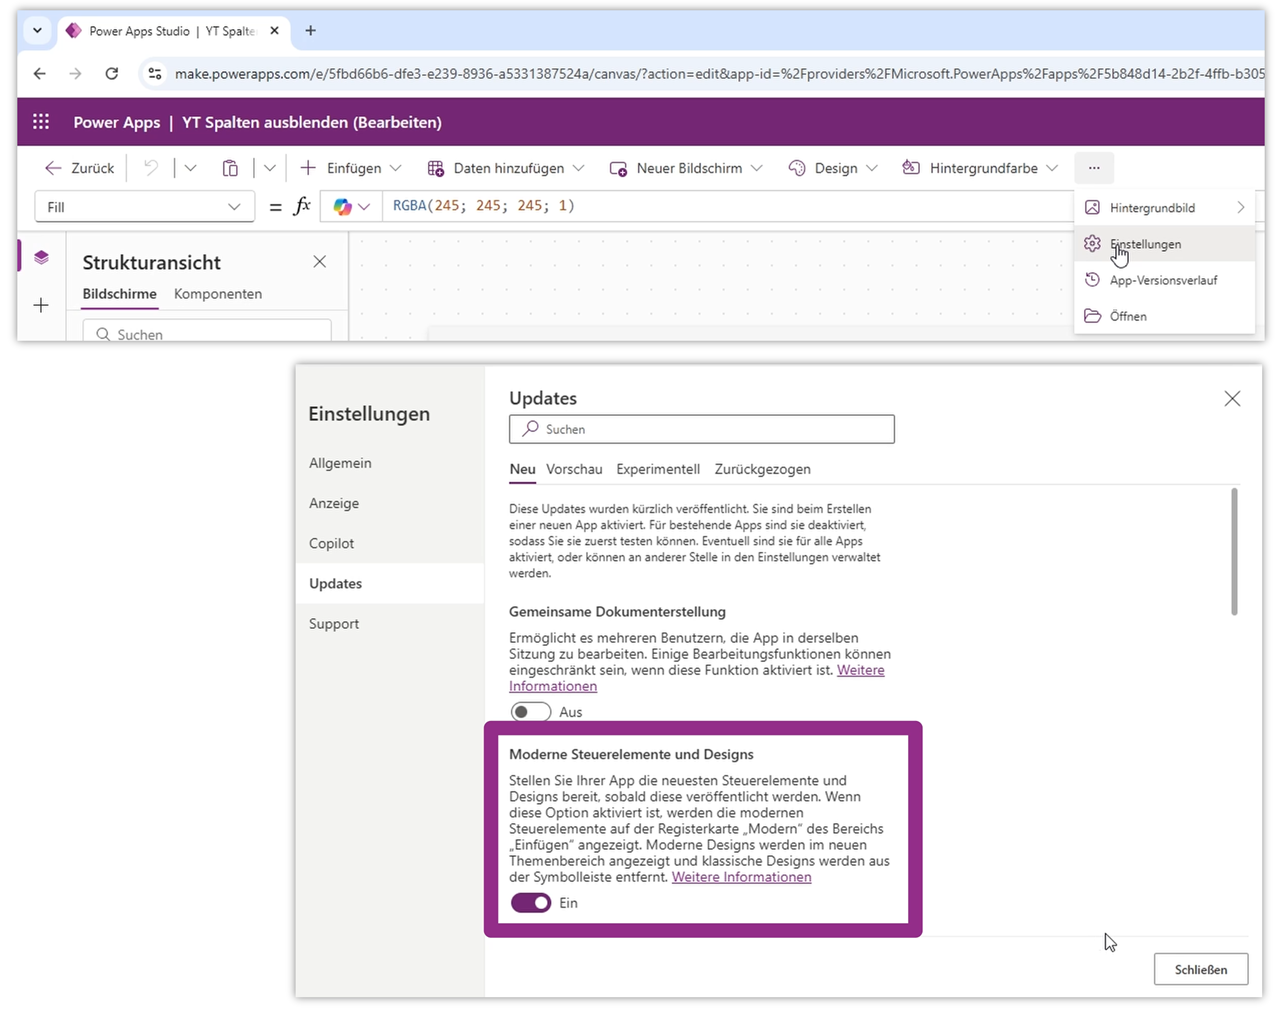Expand the paste options chevron
The width and height of the screenshot is (1280, 1016).
(269, 168)
